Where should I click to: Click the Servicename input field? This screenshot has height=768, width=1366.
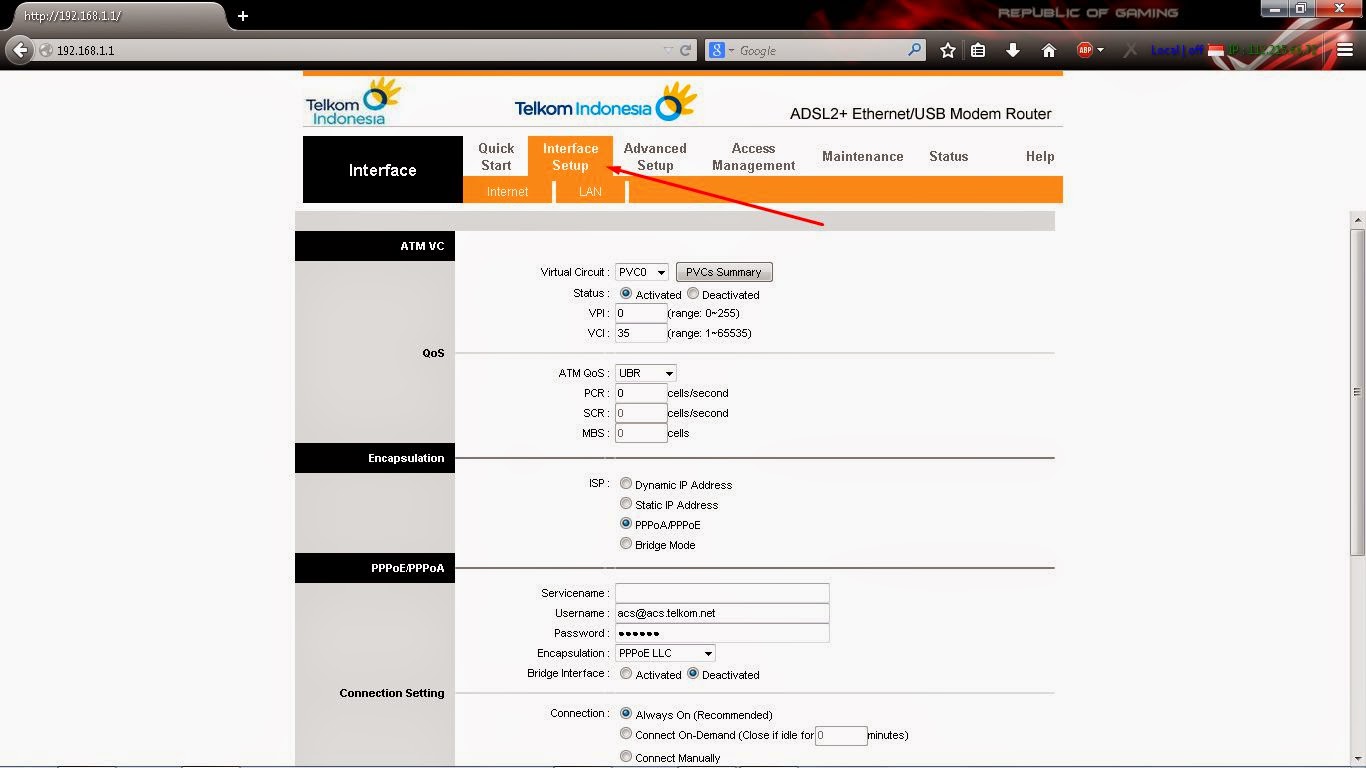click(x=722, y=593)
